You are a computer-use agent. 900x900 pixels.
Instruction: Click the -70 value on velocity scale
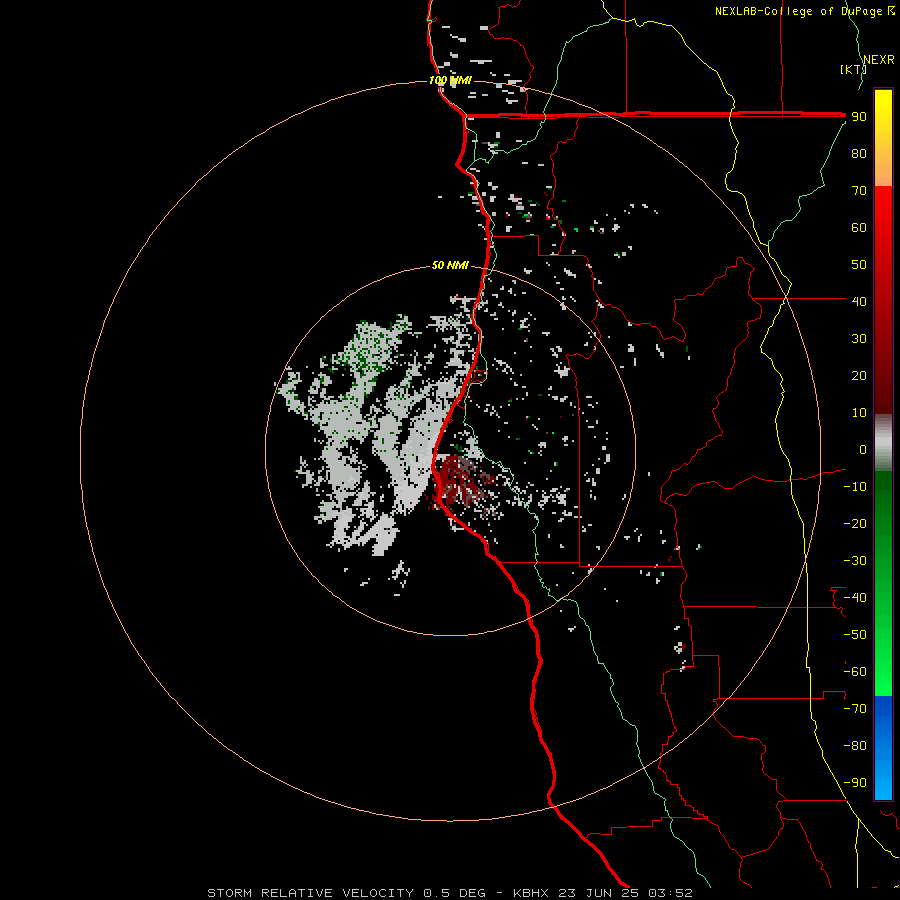[x=855, y=708]
